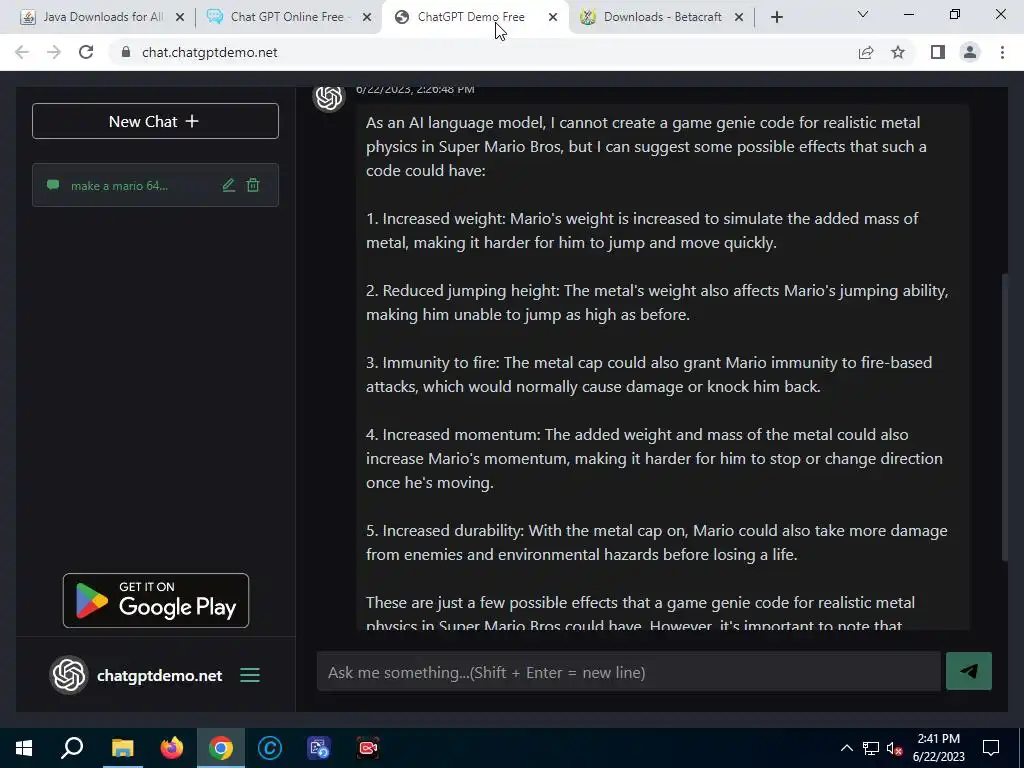Click the '2. Reduced jumping height' paragraph

pyautogui.click(x=657, y=302)
